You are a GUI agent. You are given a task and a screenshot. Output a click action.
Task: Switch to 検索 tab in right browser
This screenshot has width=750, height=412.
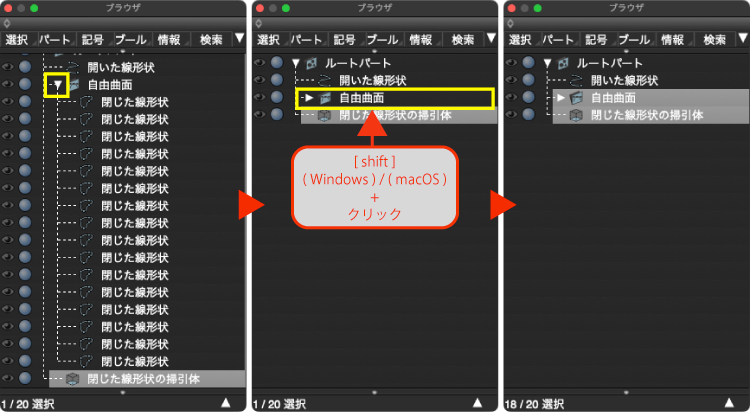[714, 40]
